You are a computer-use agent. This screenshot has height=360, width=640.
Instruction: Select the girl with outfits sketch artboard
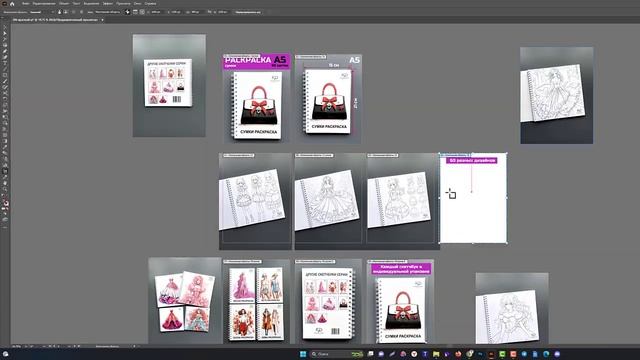tap(403, 201)
